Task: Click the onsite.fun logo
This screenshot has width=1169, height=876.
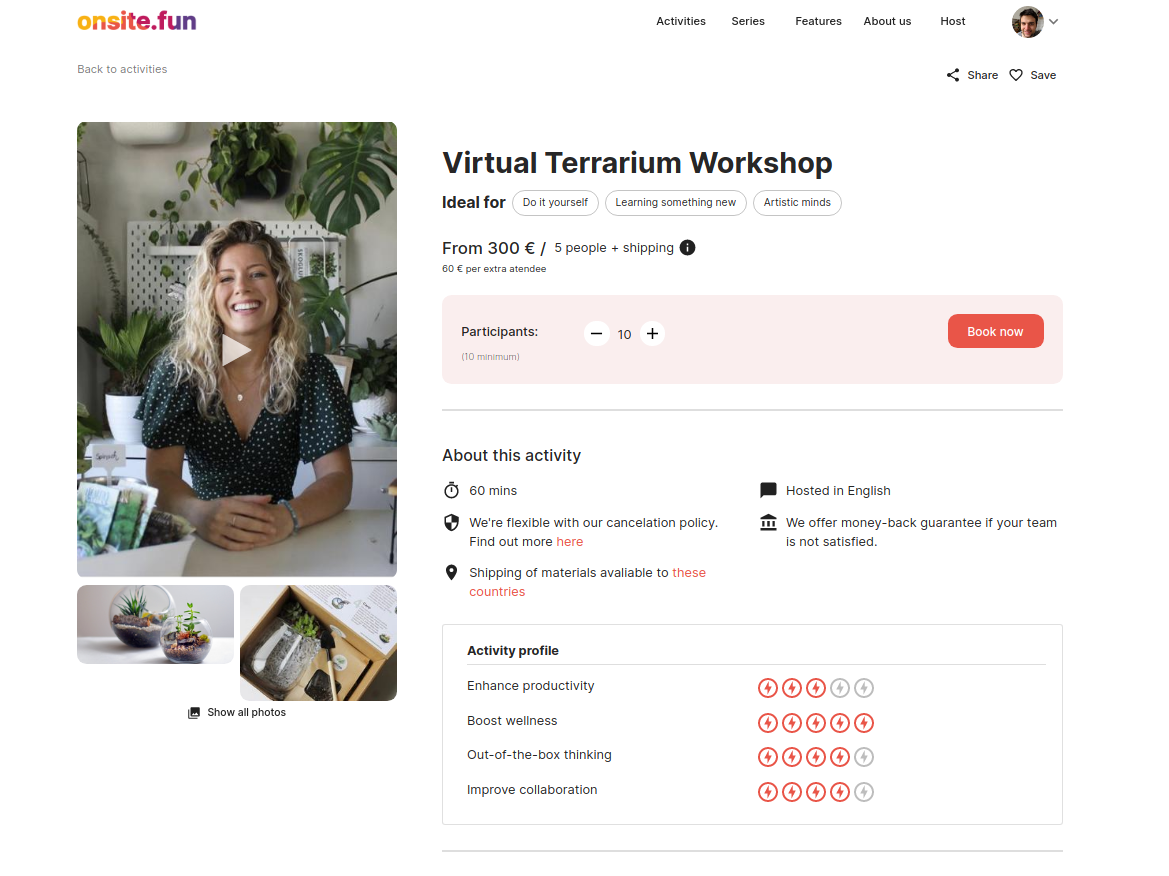Action: 137,21
